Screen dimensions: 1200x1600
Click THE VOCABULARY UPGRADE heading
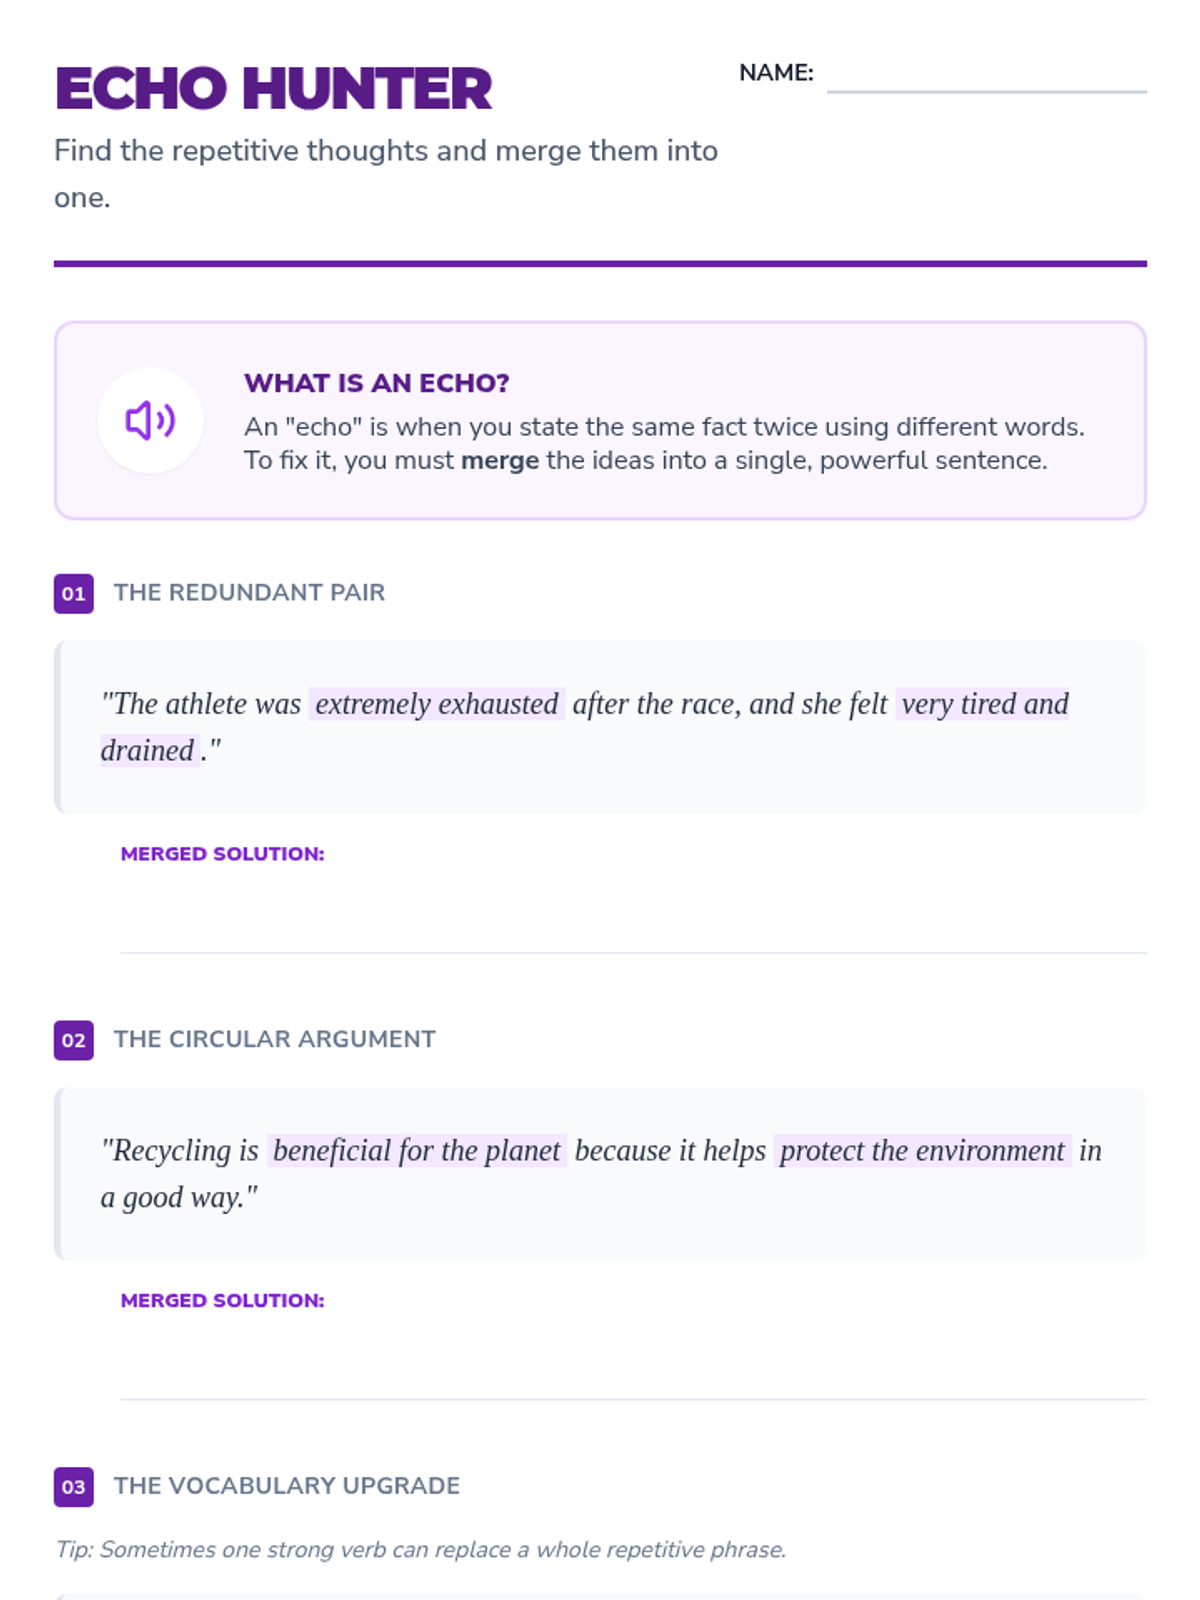[286, 1485]
